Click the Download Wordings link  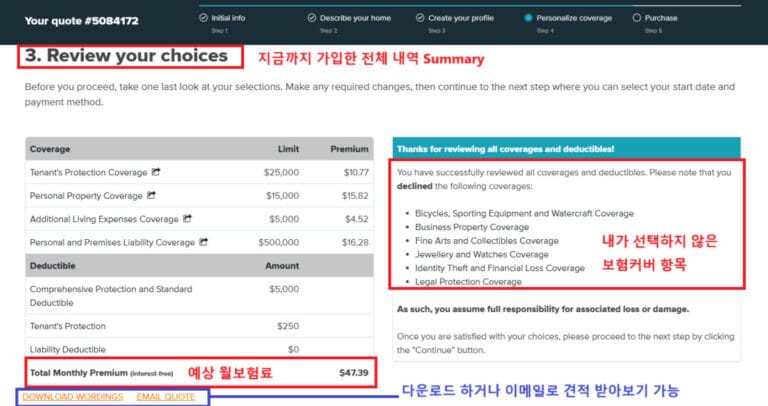click(73, 397)
